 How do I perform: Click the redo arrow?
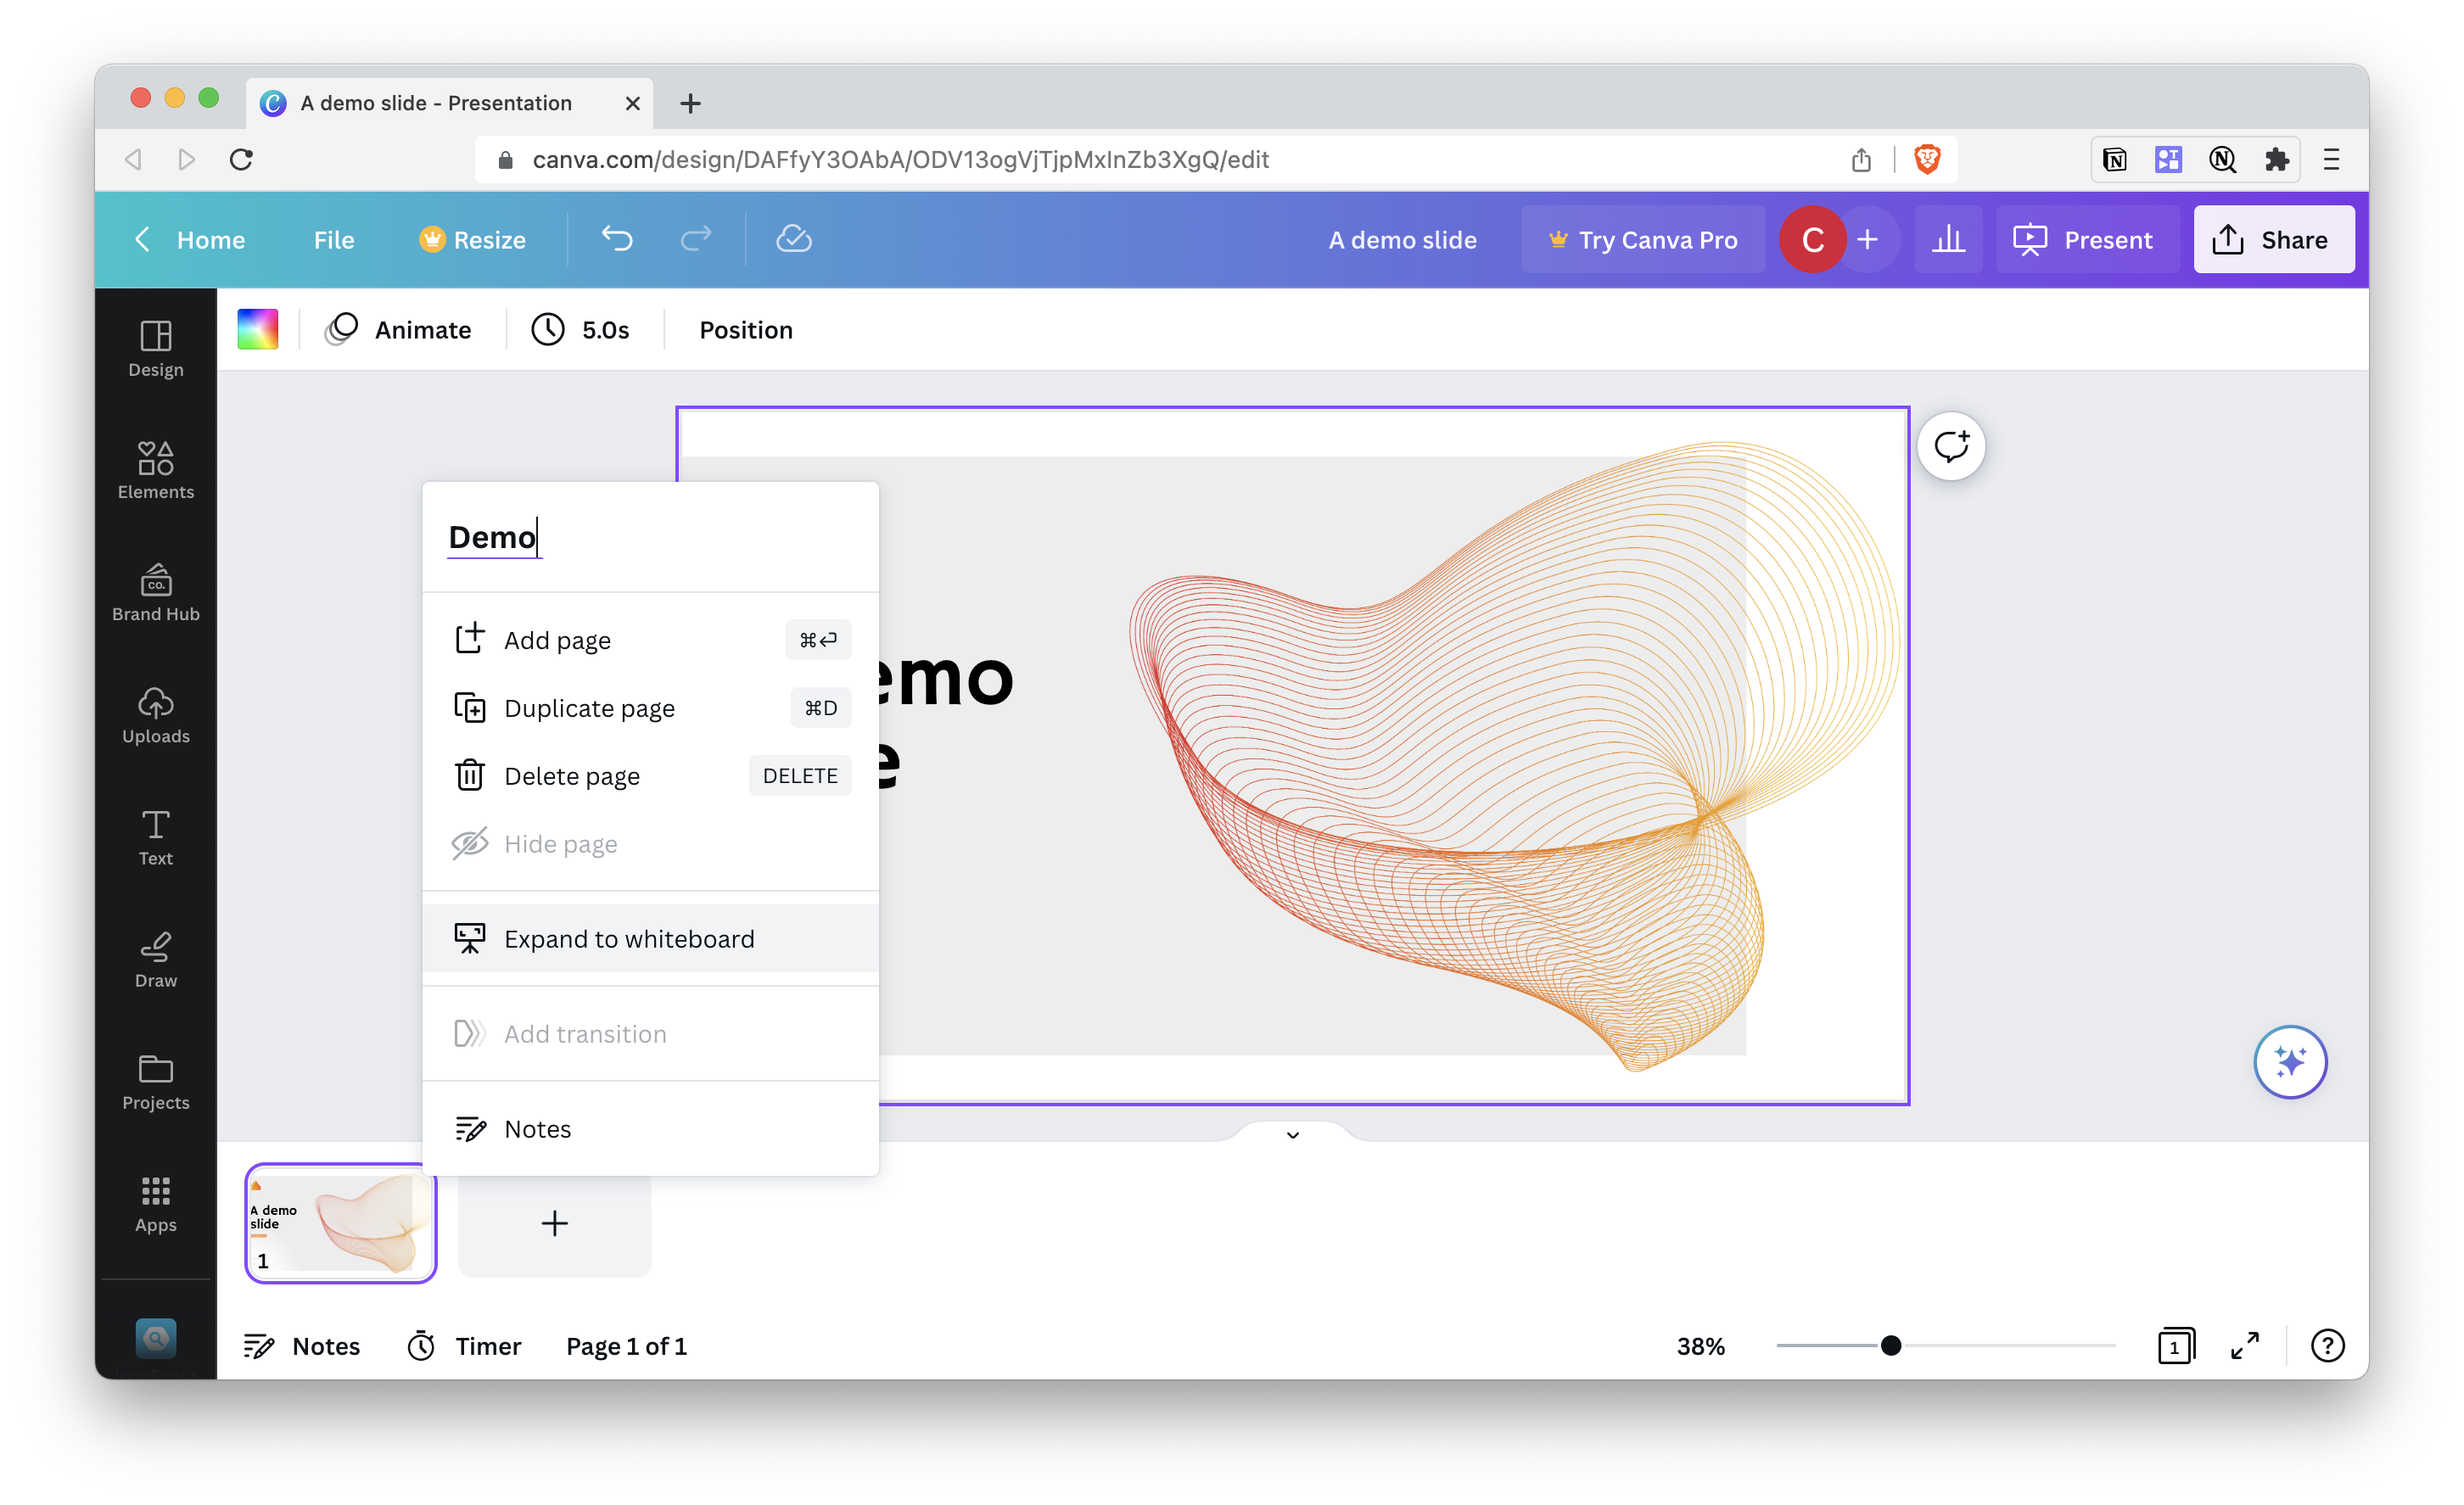pyautogui.click(x=696, y=239)
